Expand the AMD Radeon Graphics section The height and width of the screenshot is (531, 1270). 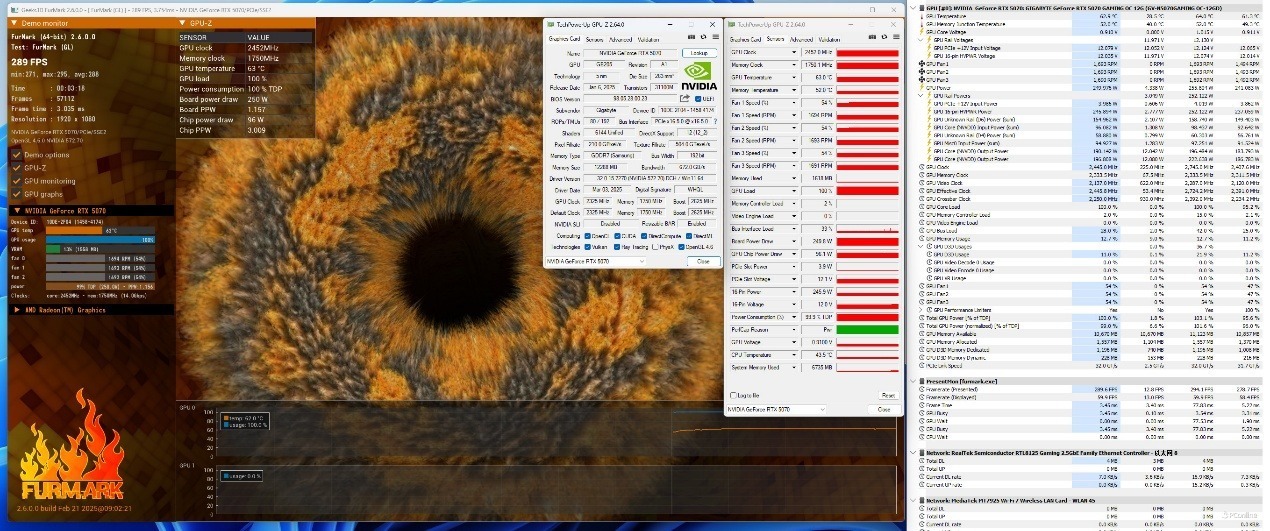tap(17, 310)
